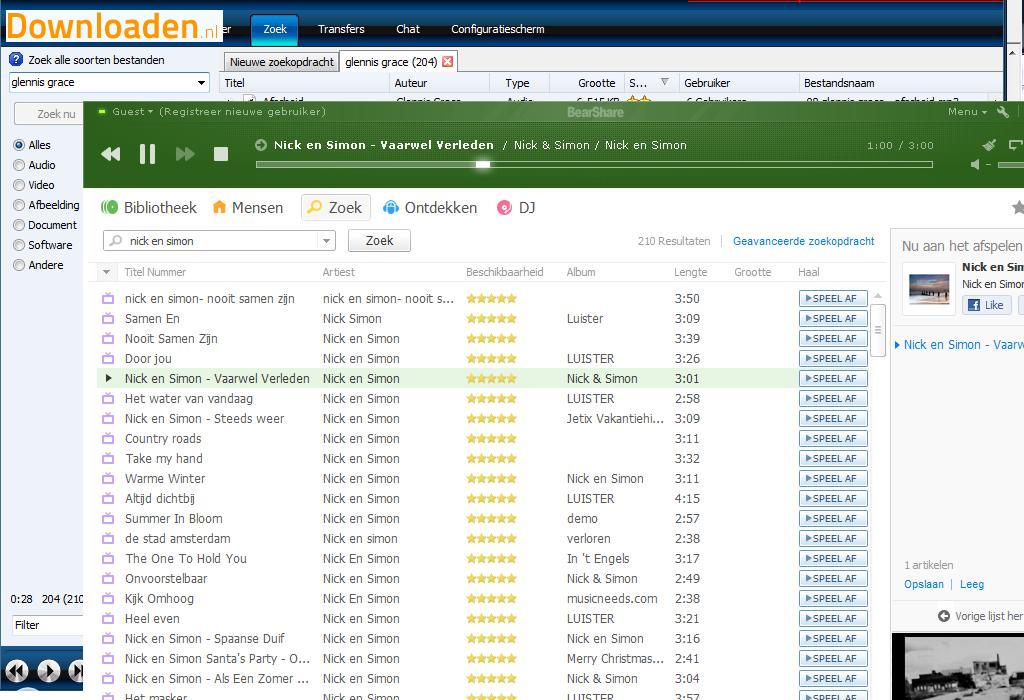The image size is (1024, 700).
Task: Open 'Geavanceerde zoekopdracht' link
Action: (x=803, y=241)
